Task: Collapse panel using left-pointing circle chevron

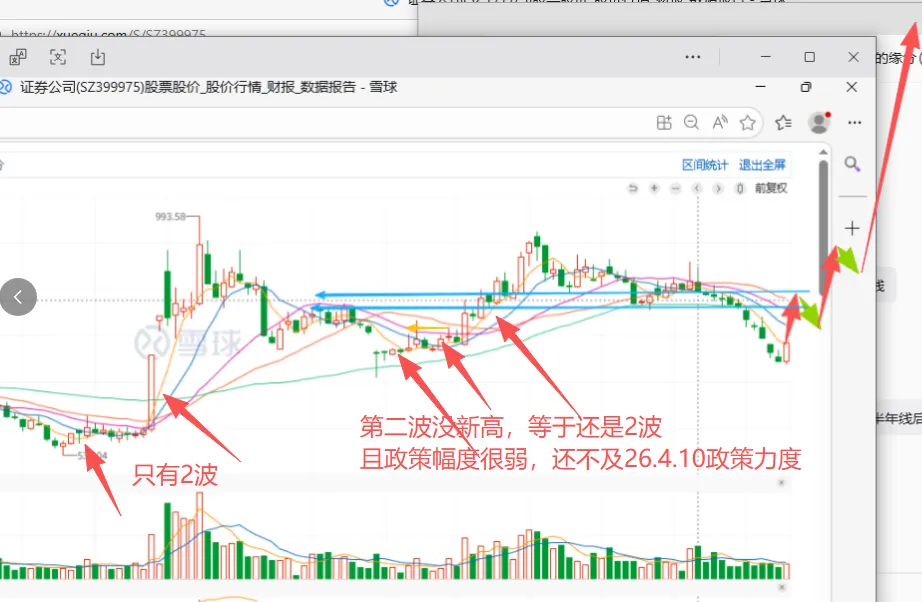Action: [x=18, y=296]
